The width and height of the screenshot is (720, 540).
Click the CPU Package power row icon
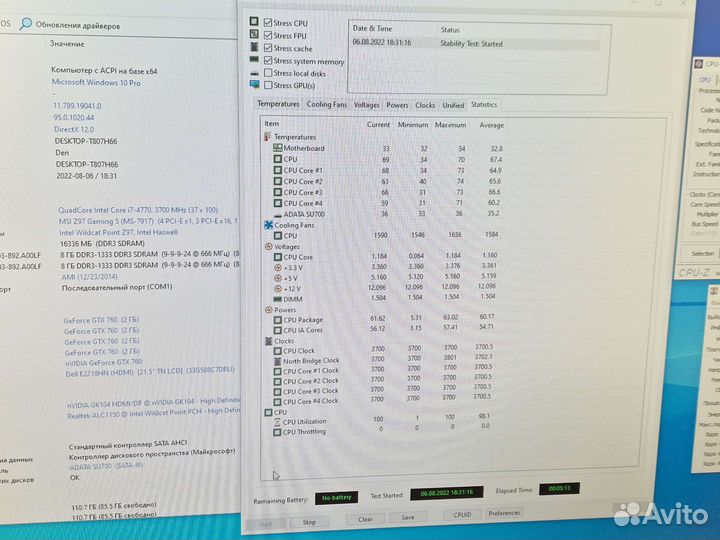[277, 320]
